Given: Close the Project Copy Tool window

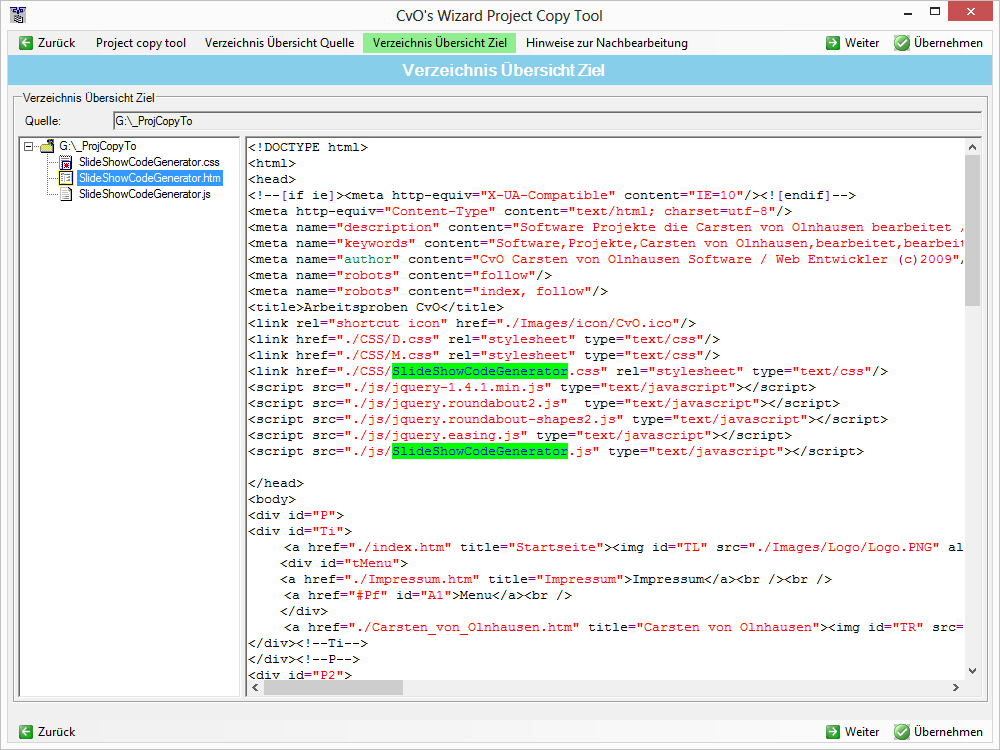Looking at the screenshot, I should 971,11.
